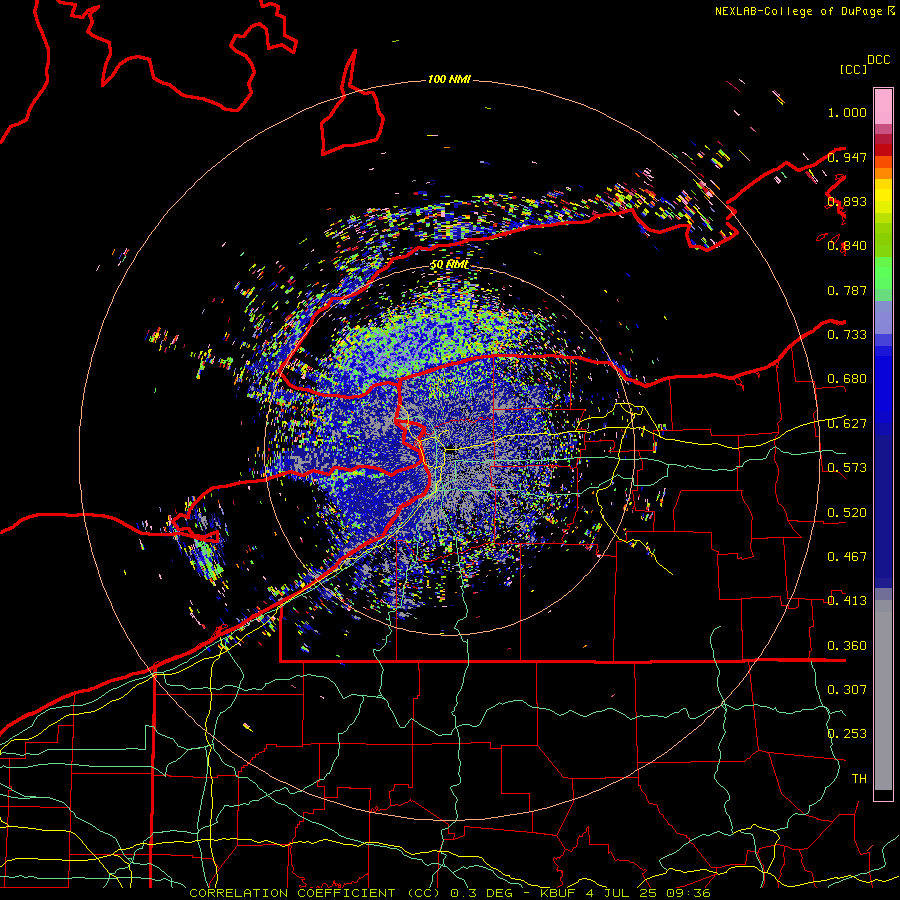Click the TH threshold label on the scale
This screenshot has width=900, height=900.
tap(859, 779)
